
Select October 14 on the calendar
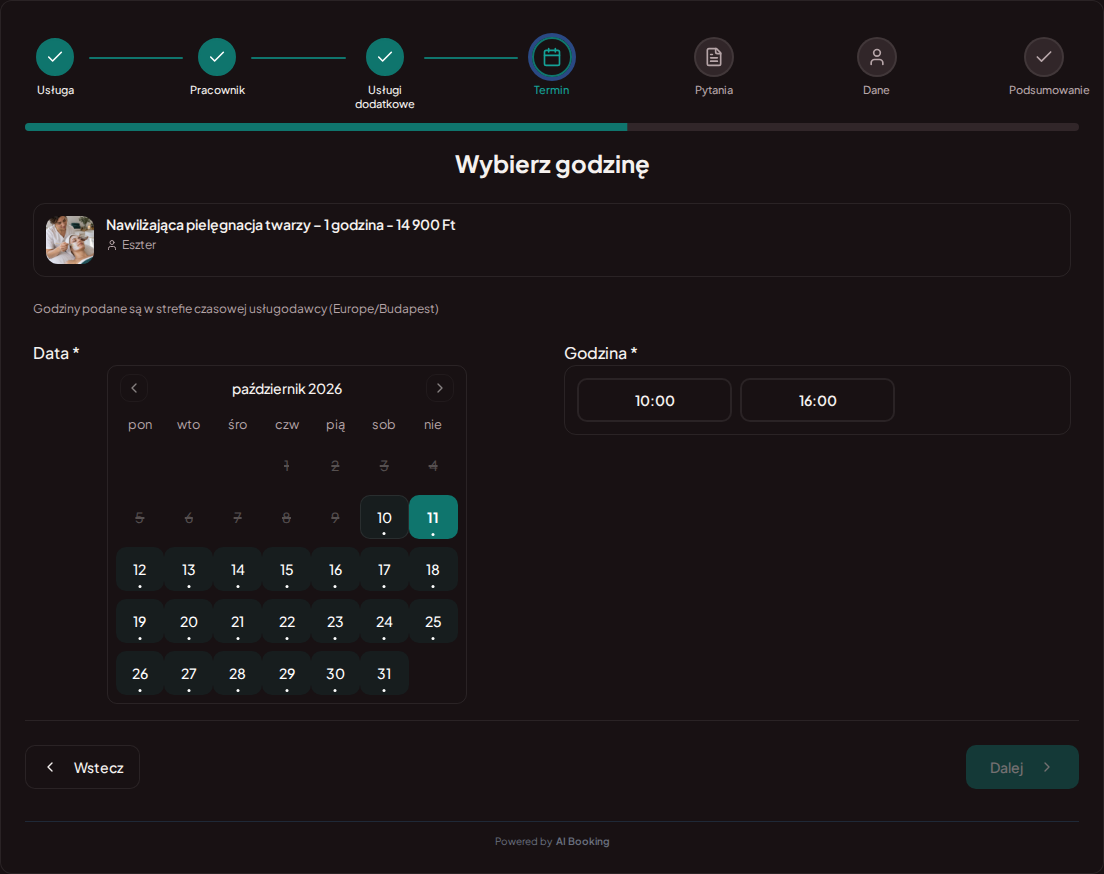(x=237, y=570)
